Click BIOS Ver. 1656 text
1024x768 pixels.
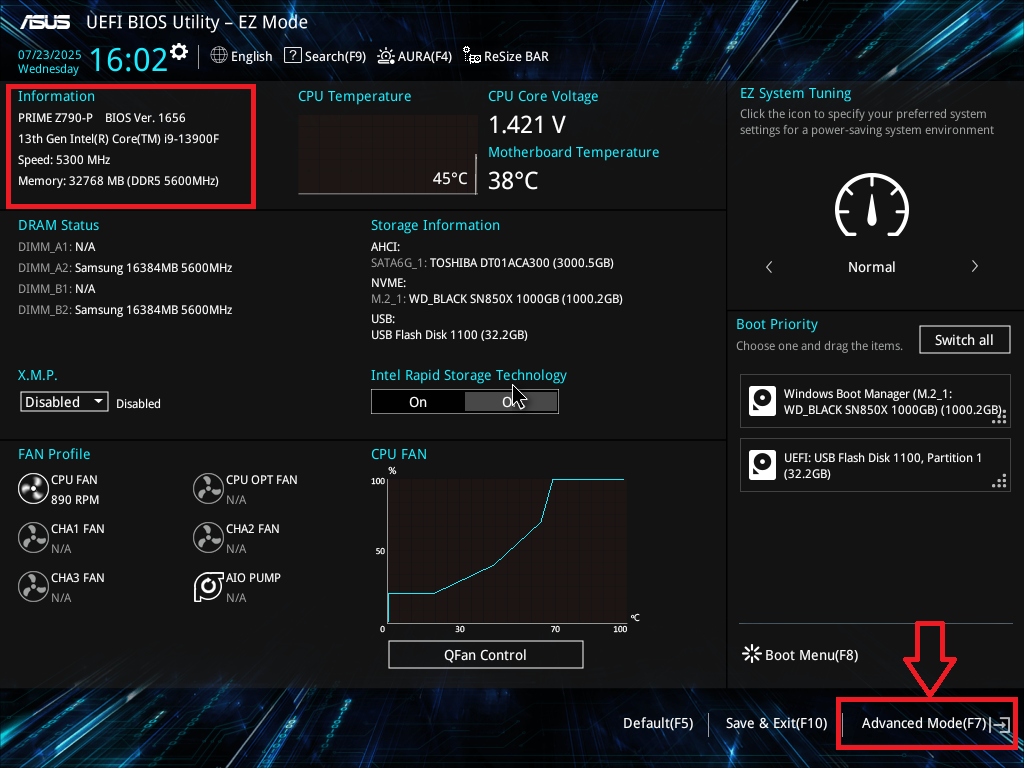(145, 118)
